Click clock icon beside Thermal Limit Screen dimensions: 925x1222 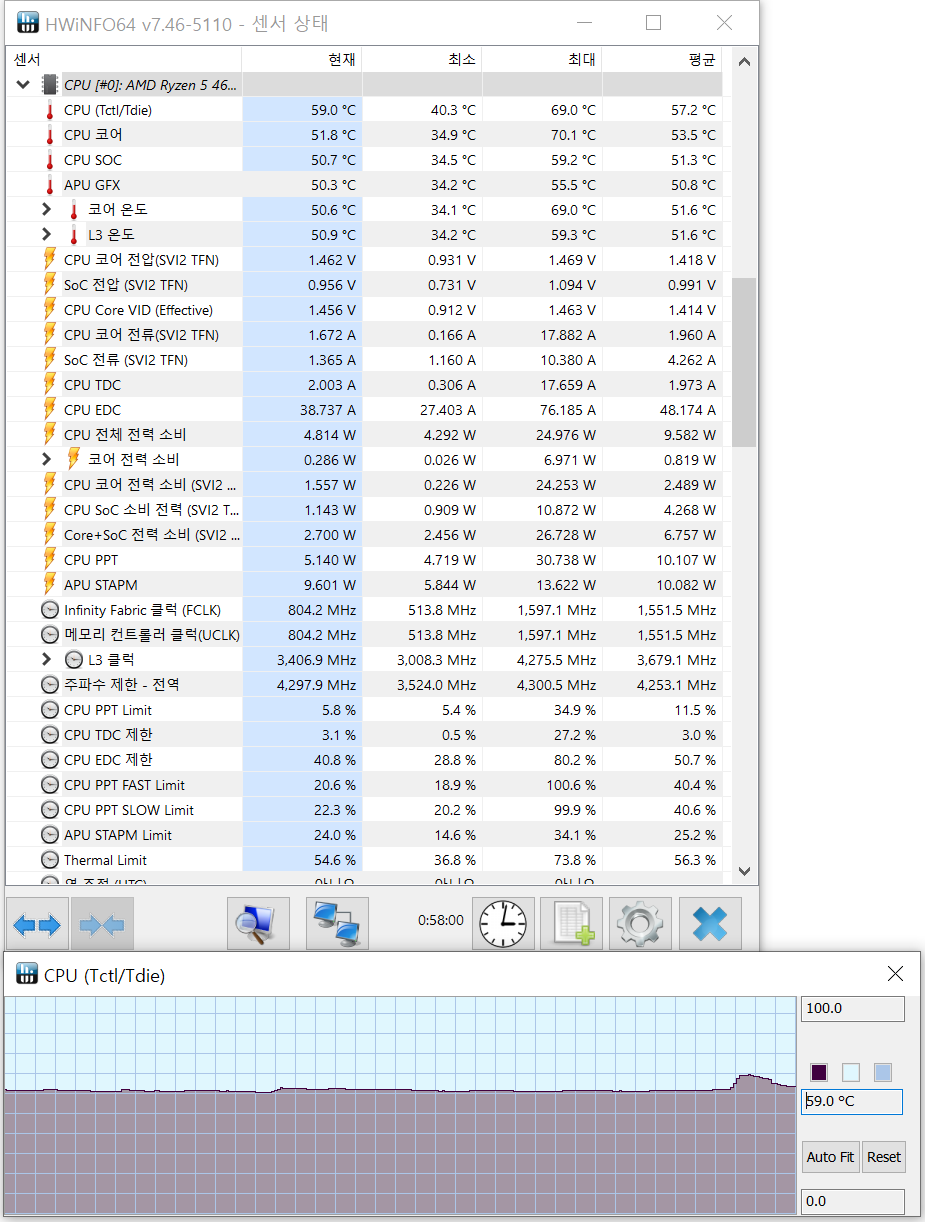tap(50, 860)
